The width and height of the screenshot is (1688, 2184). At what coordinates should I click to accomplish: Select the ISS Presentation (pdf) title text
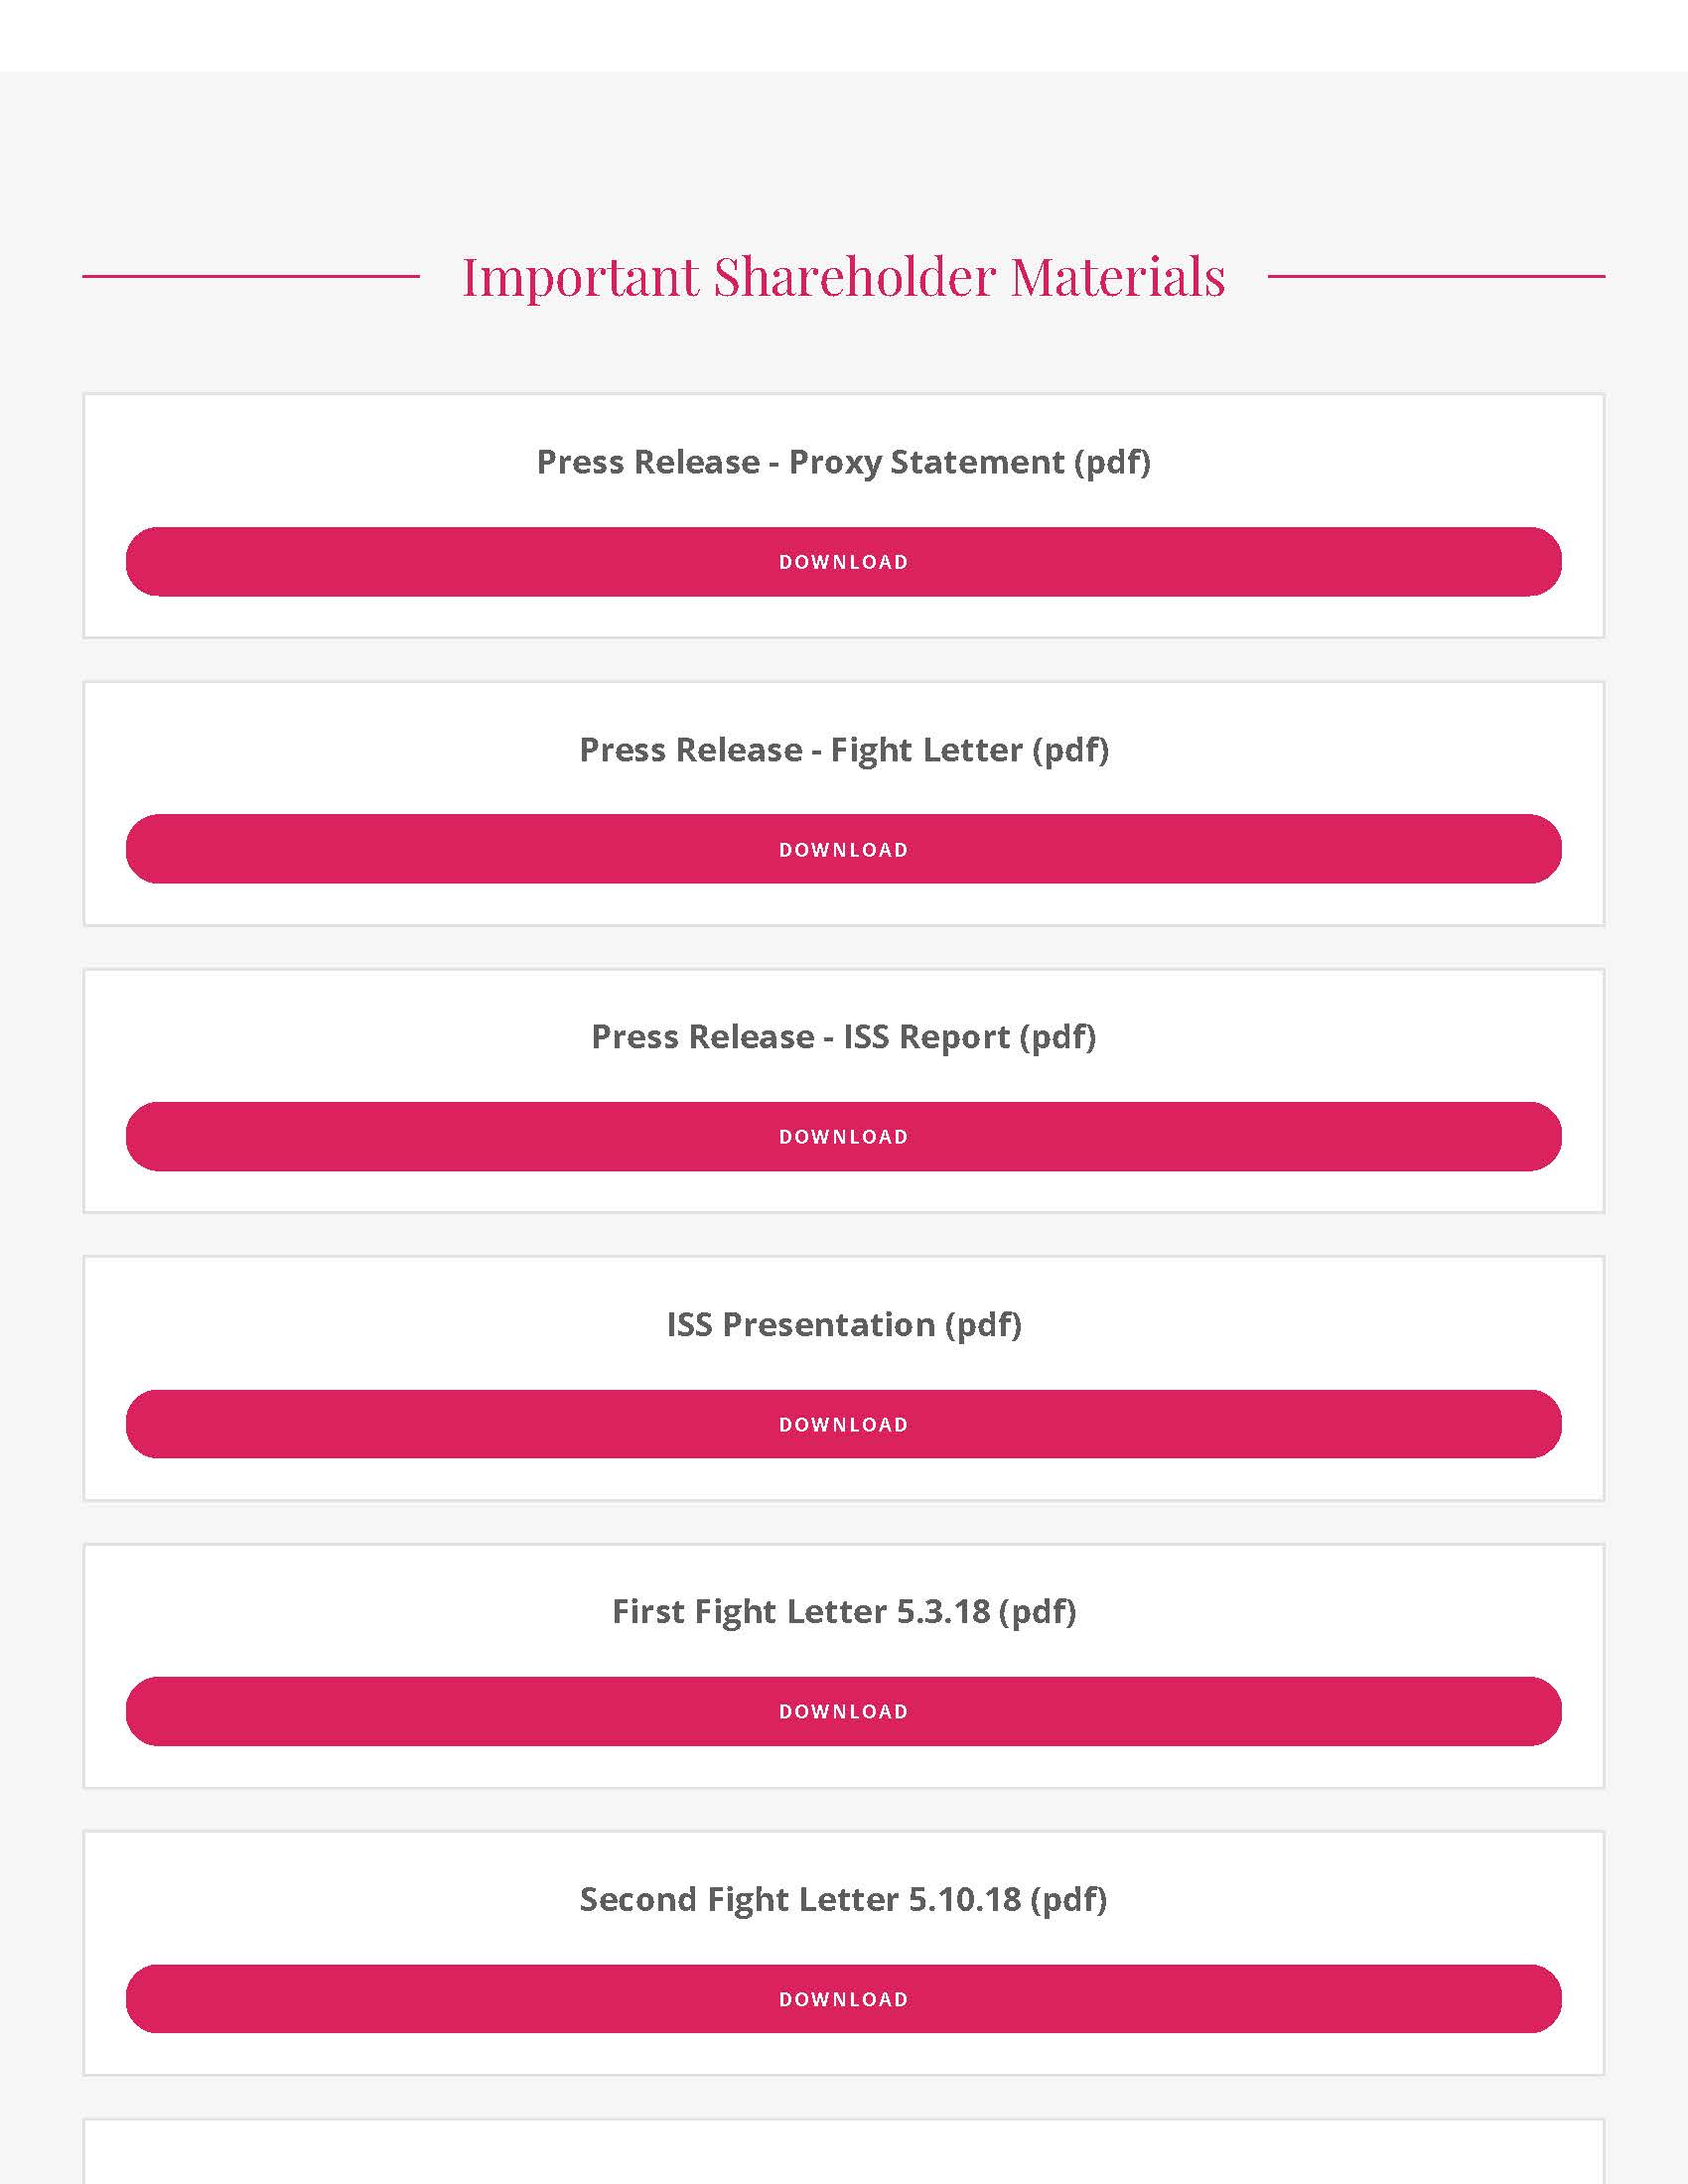tap(843, 1325)
